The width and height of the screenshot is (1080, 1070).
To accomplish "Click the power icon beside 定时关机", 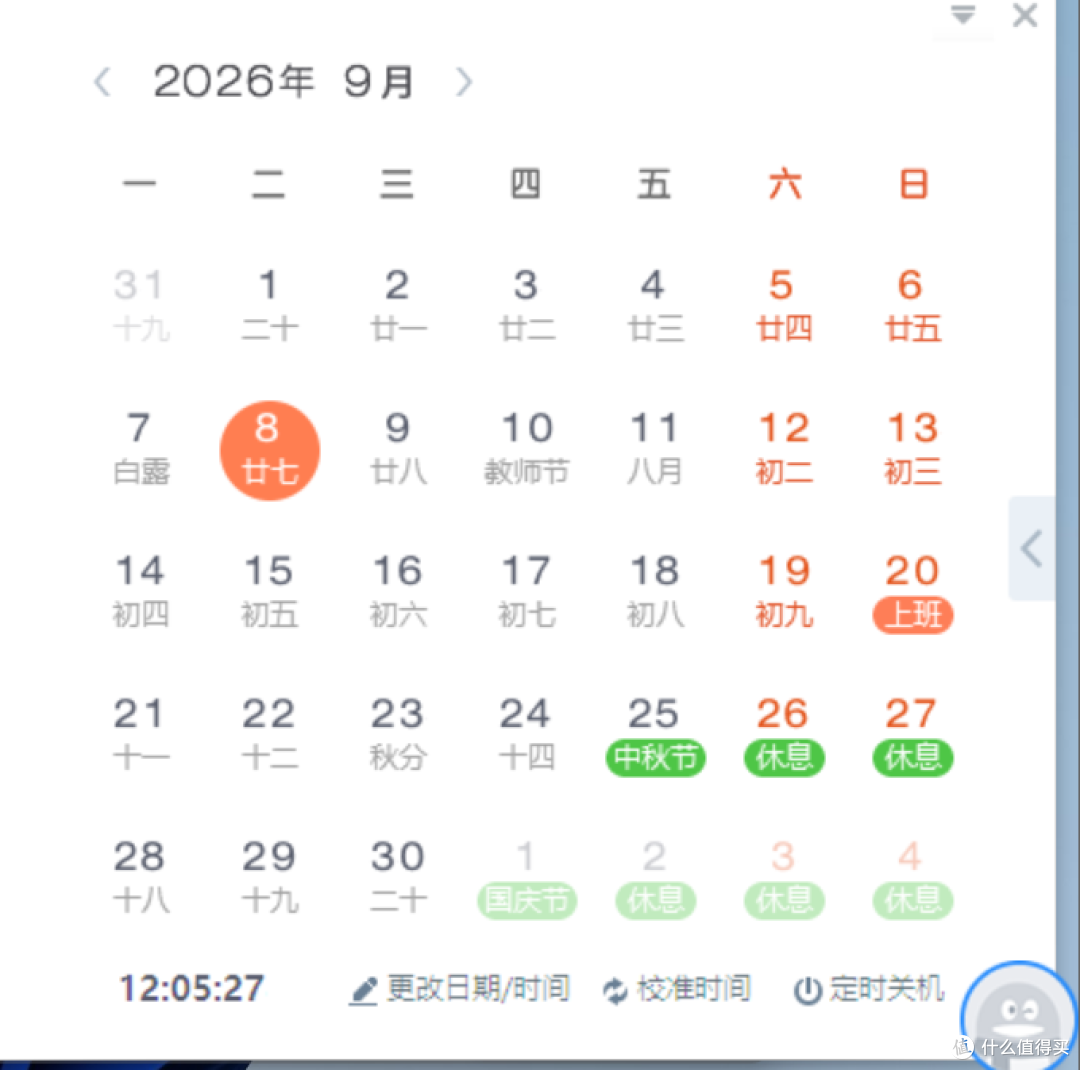I will click(x=807, y=991).
